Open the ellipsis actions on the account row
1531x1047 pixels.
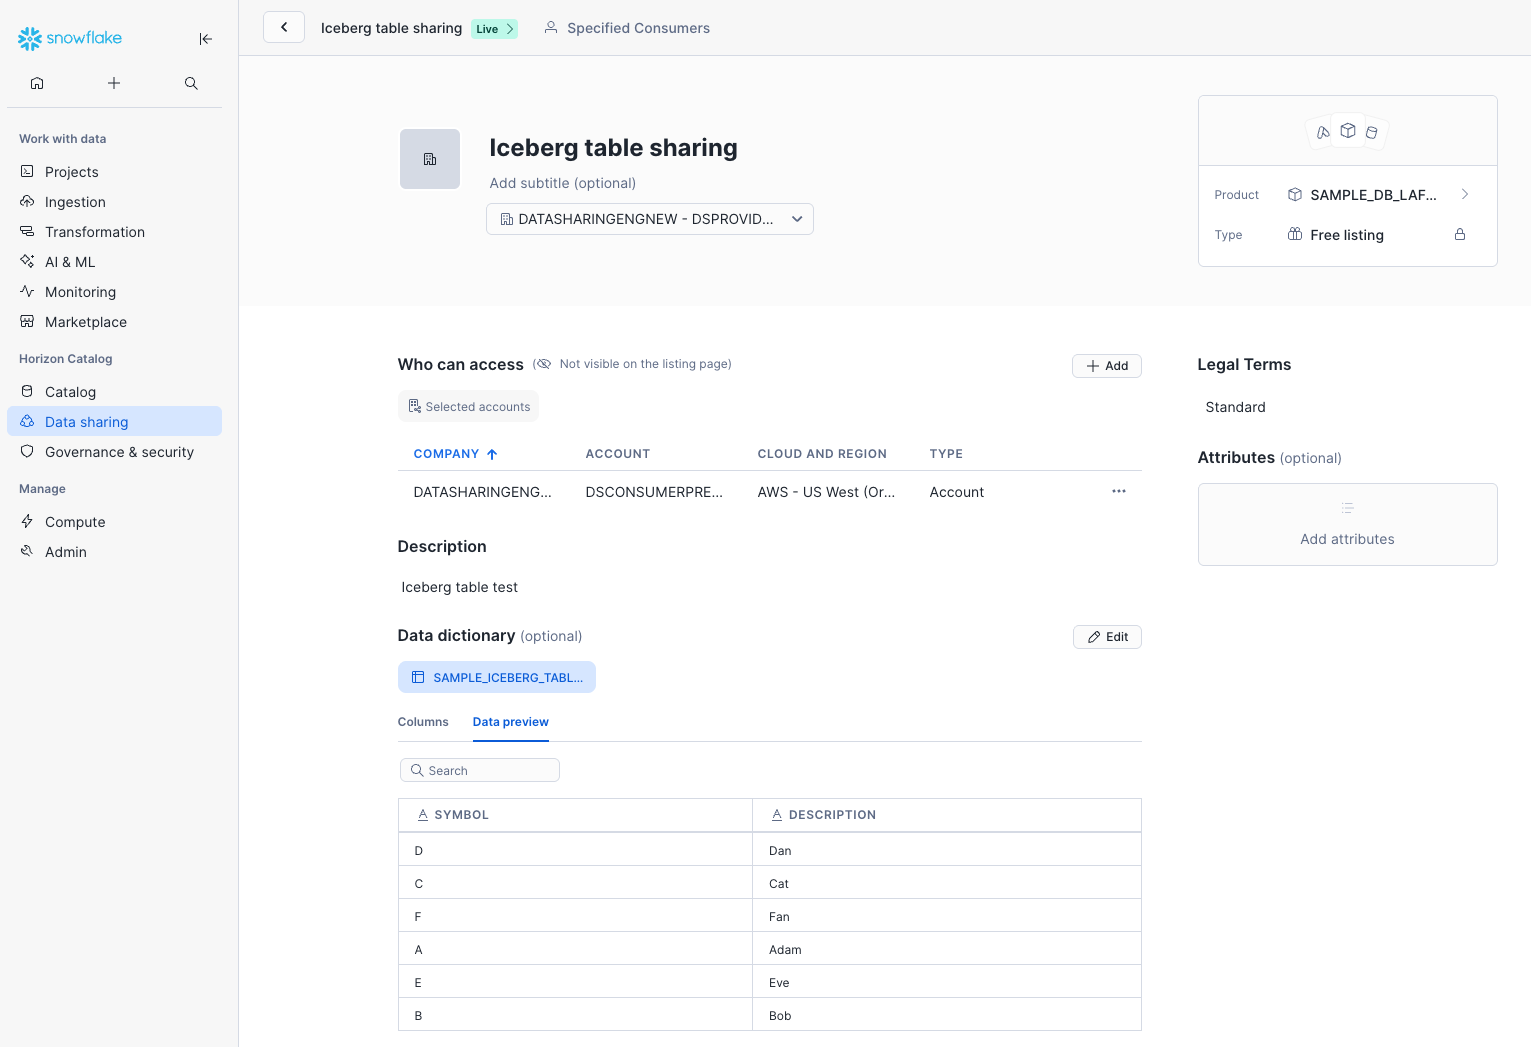coord(1118,491)
